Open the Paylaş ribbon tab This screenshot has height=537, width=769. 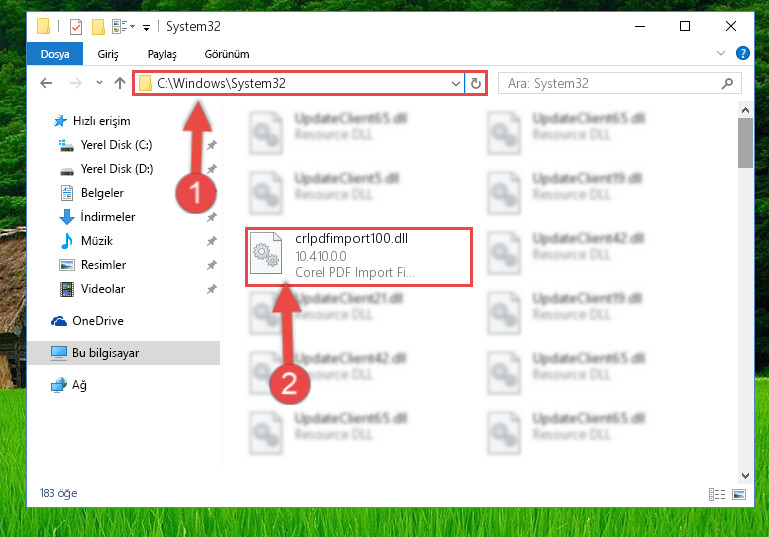(x=162, y=54)
